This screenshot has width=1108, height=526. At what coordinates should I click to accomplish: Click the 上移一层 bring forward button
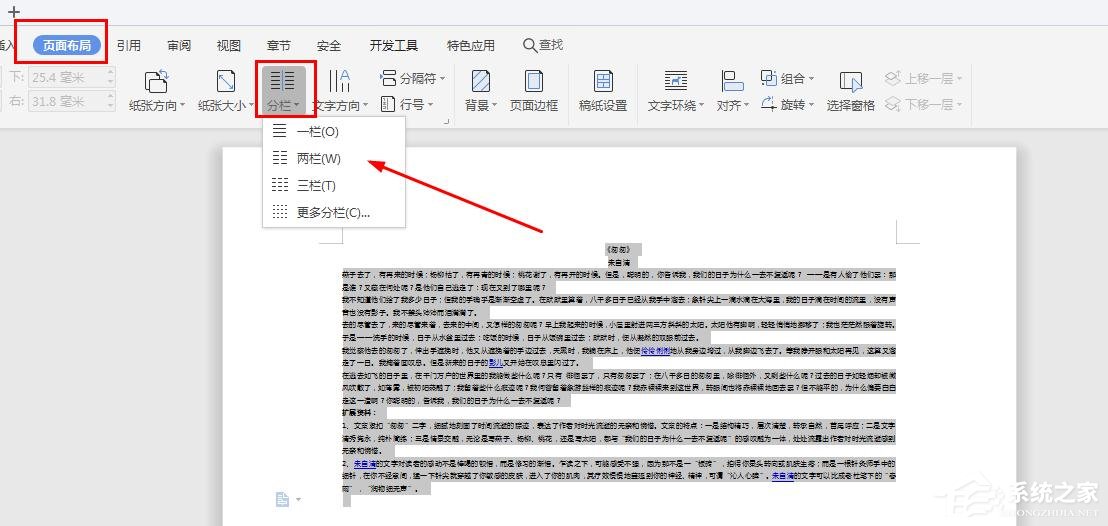click(923, 78)
